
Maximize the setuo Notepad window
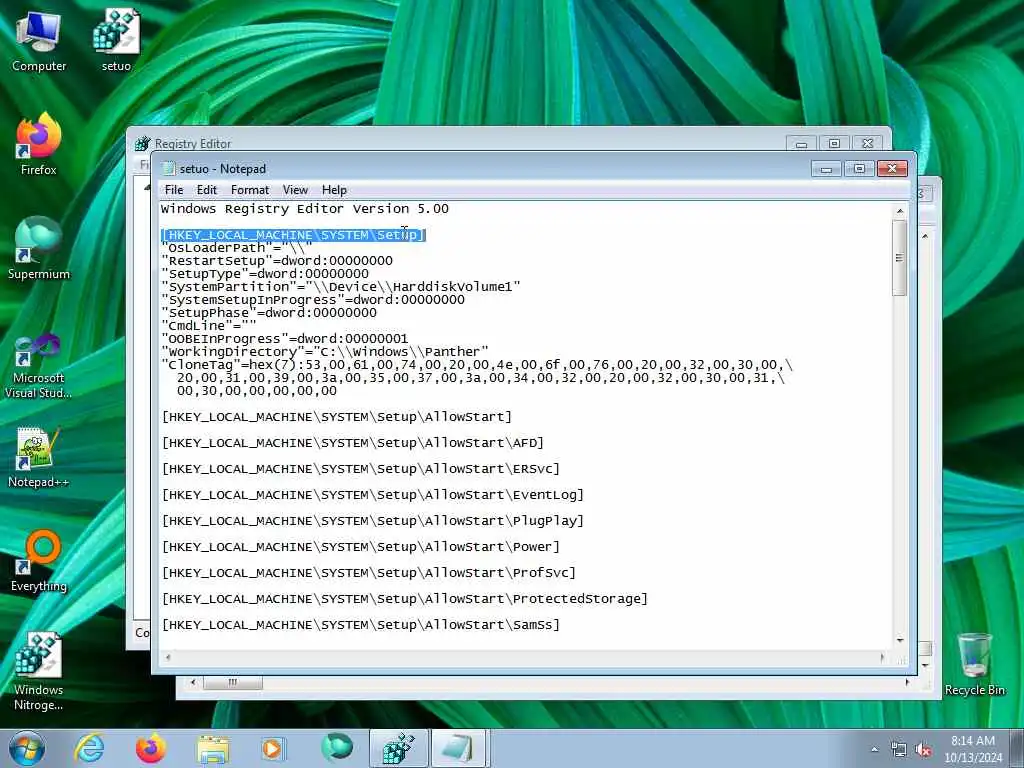coord(859,169)
